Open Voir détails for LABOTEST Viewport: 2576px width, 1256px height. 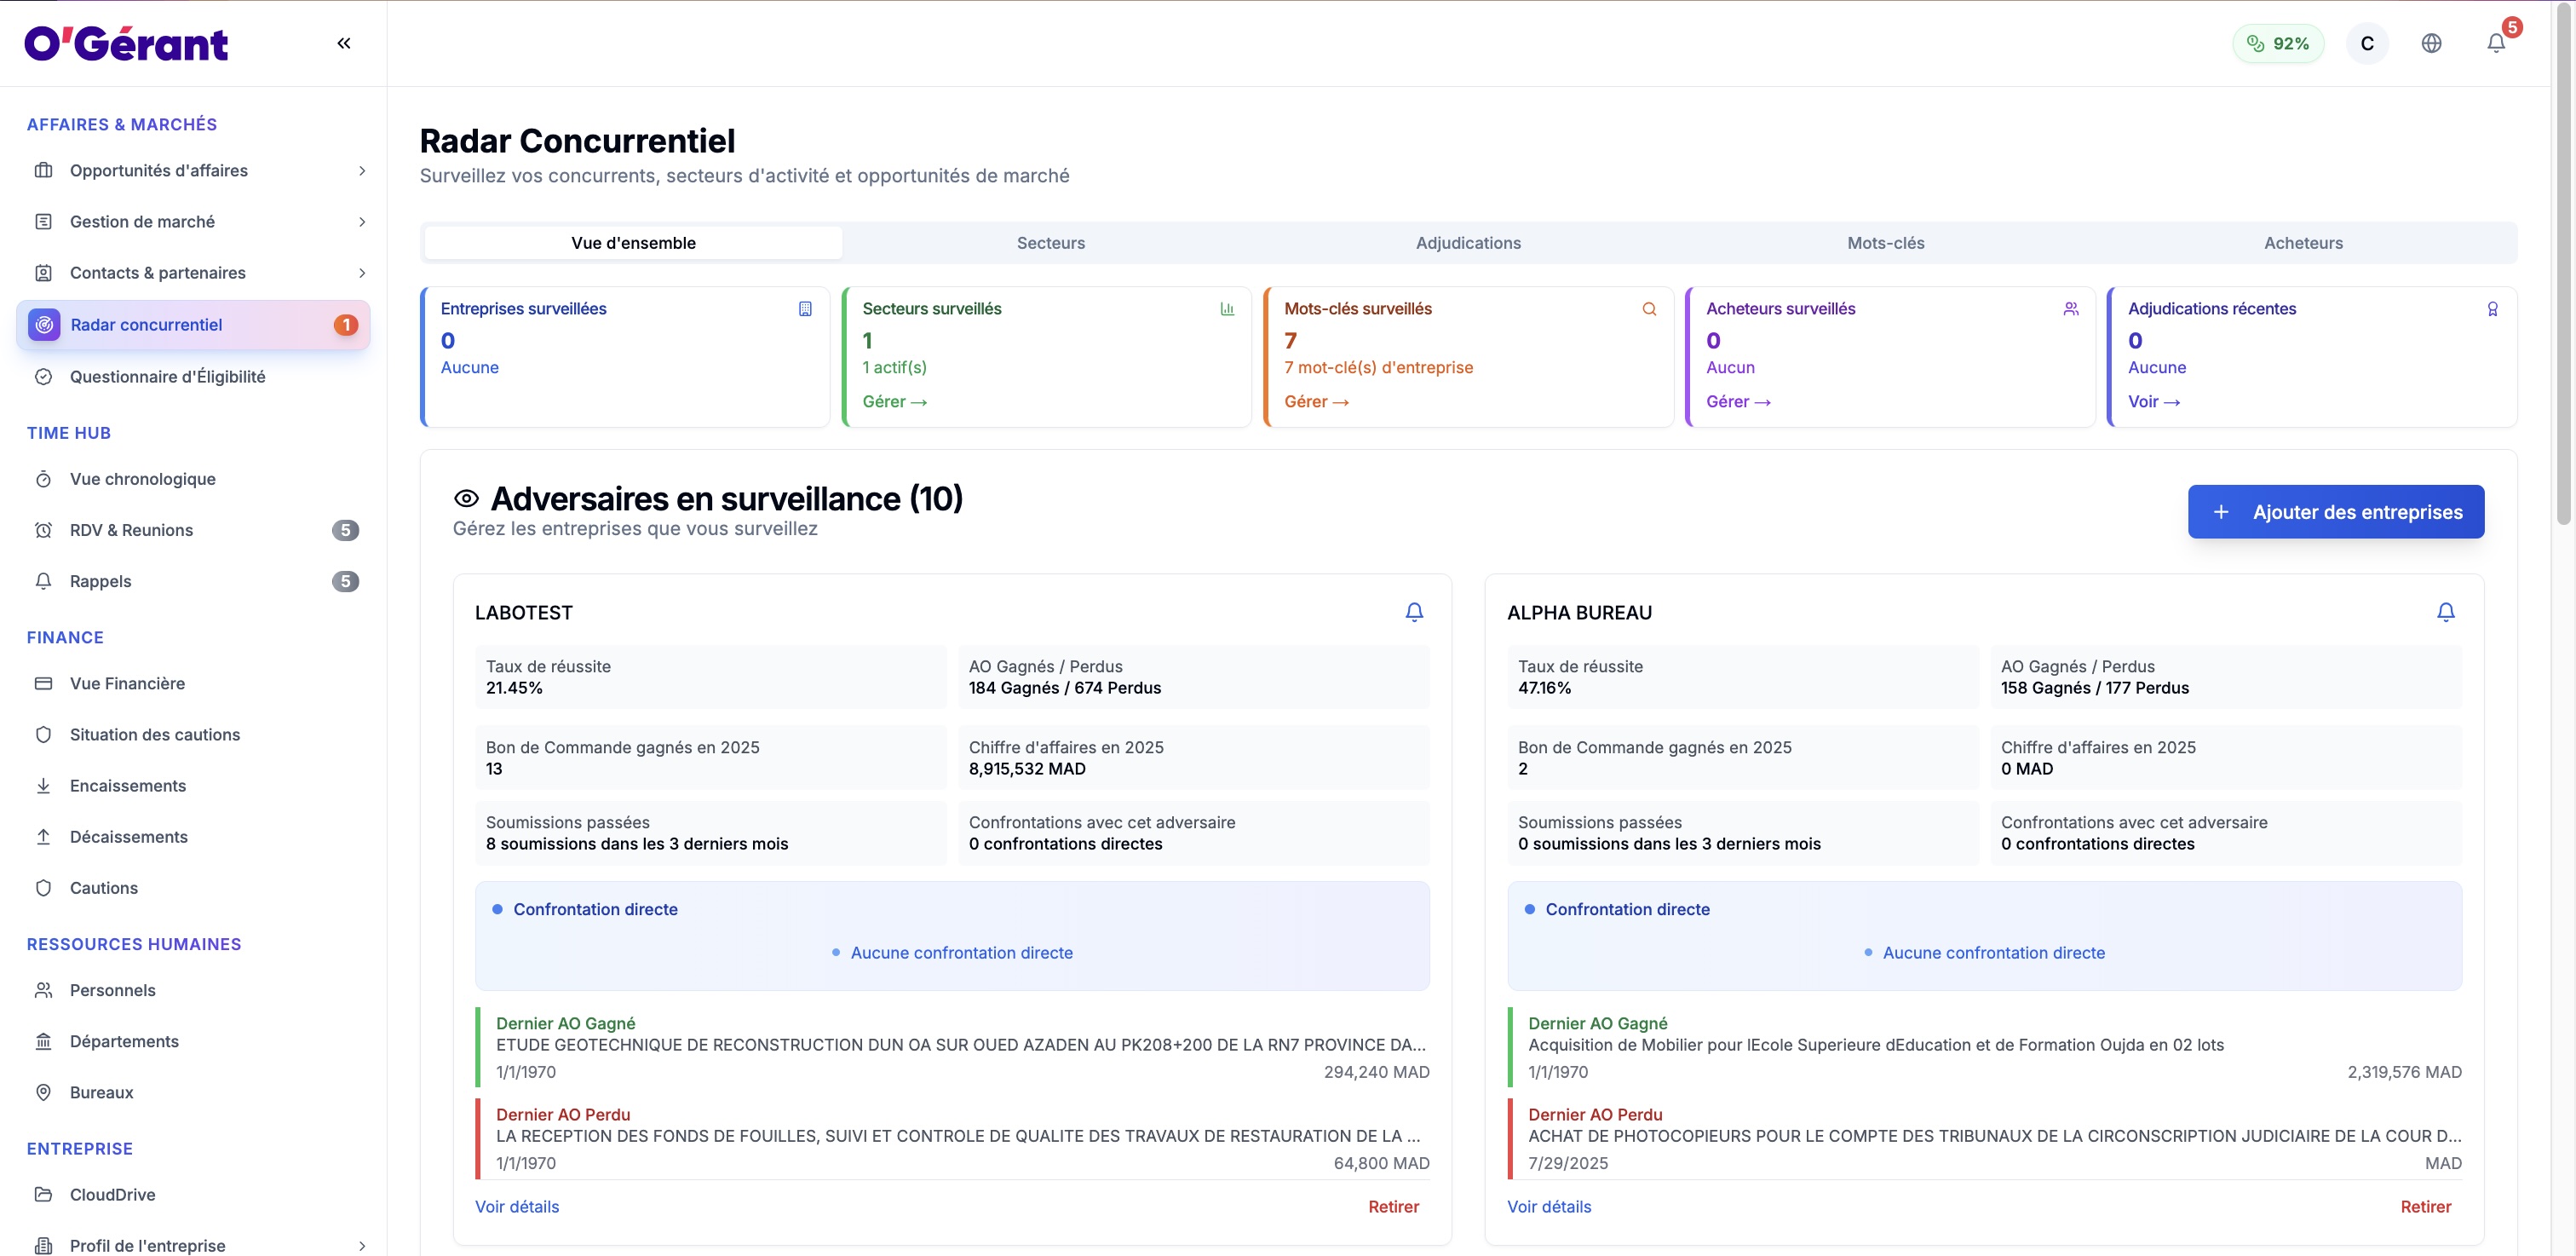coord(517,1206)
